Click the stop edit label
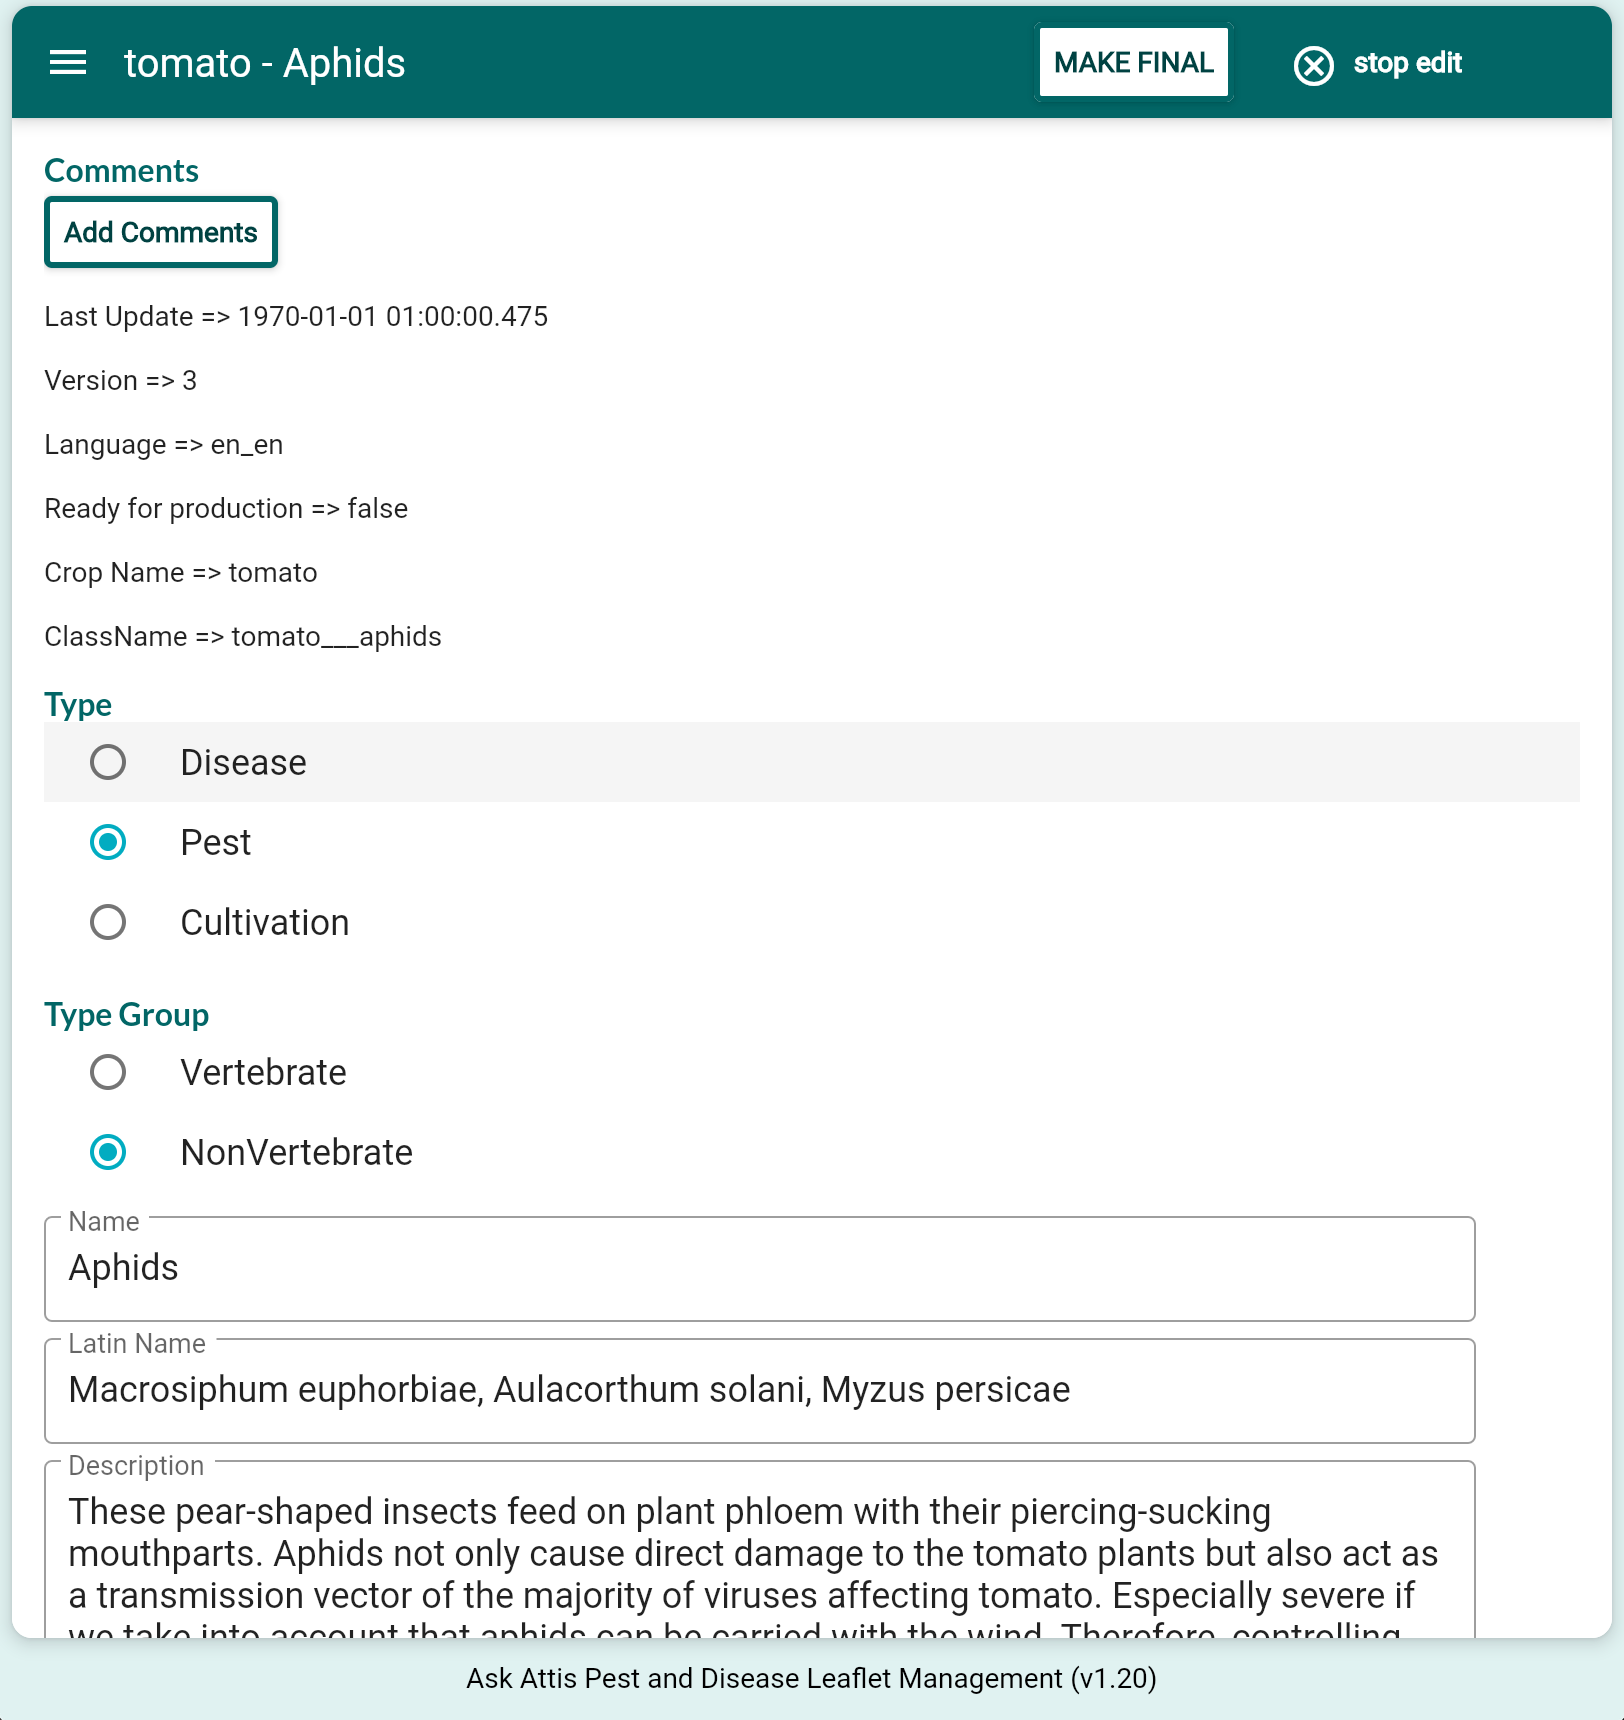 pos(1407,64)
